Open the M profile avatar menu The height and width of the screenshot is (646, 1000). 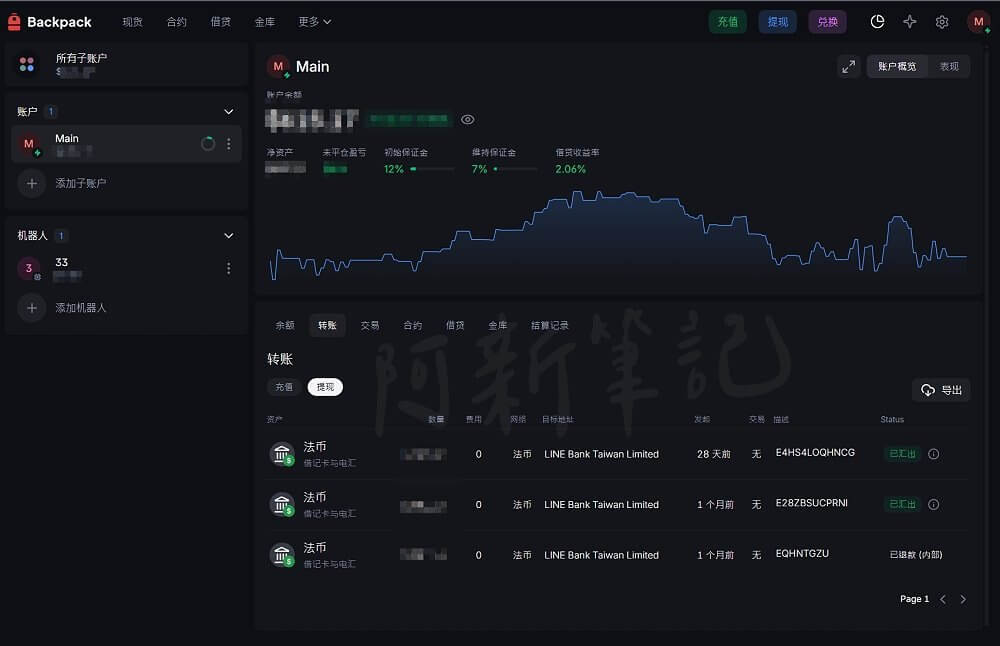[x=978, y=22]
